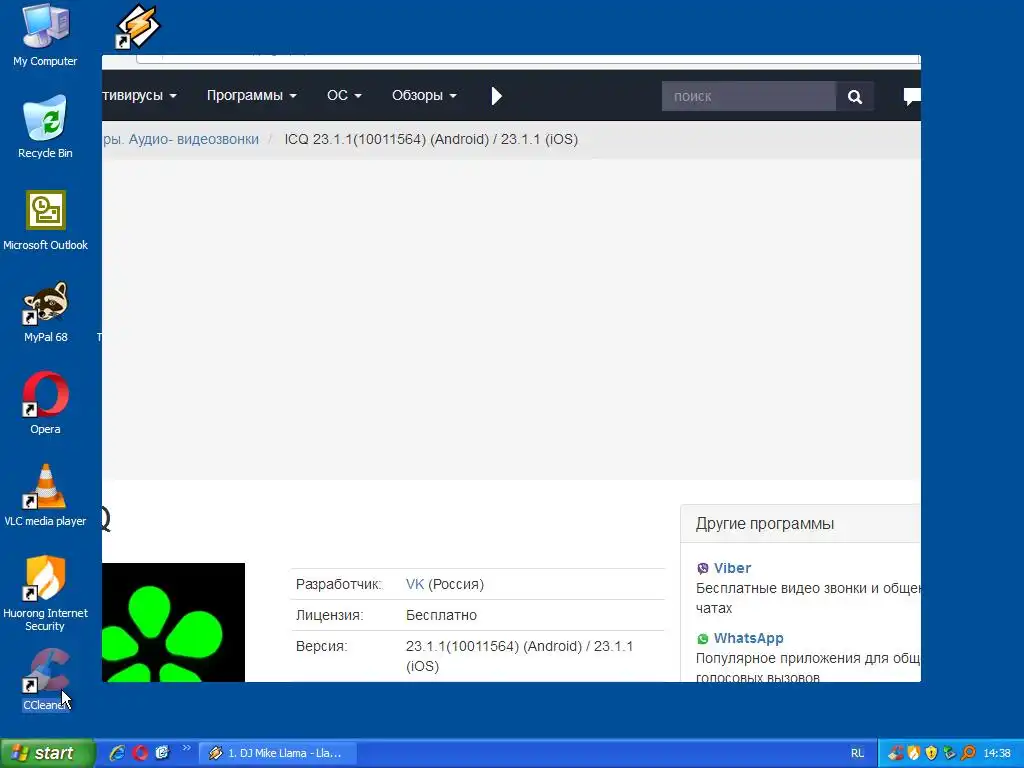
Task: Open the Start menu
Action: click(48, 753)
